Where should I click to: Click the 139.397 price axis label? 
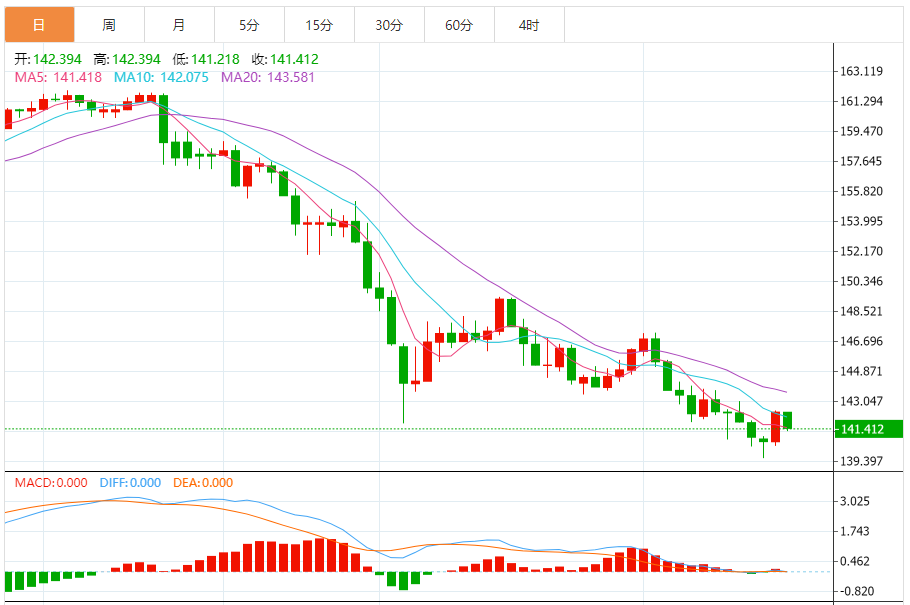click(861, 461)
